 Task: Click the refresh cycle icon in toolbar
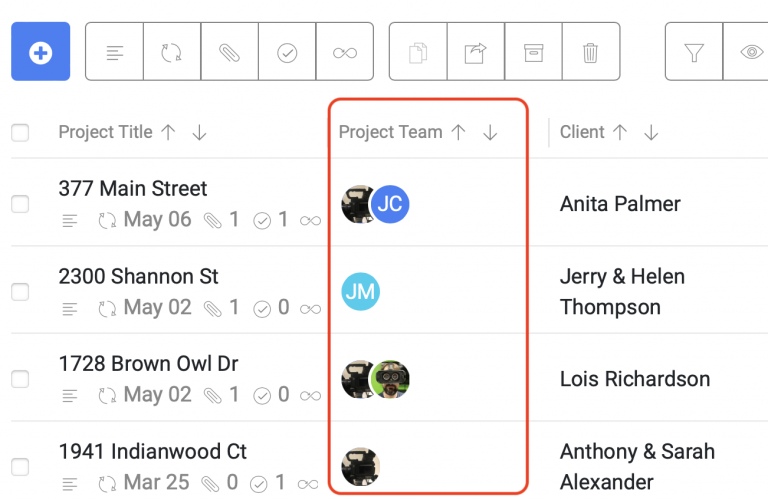(x=172, y=52)
